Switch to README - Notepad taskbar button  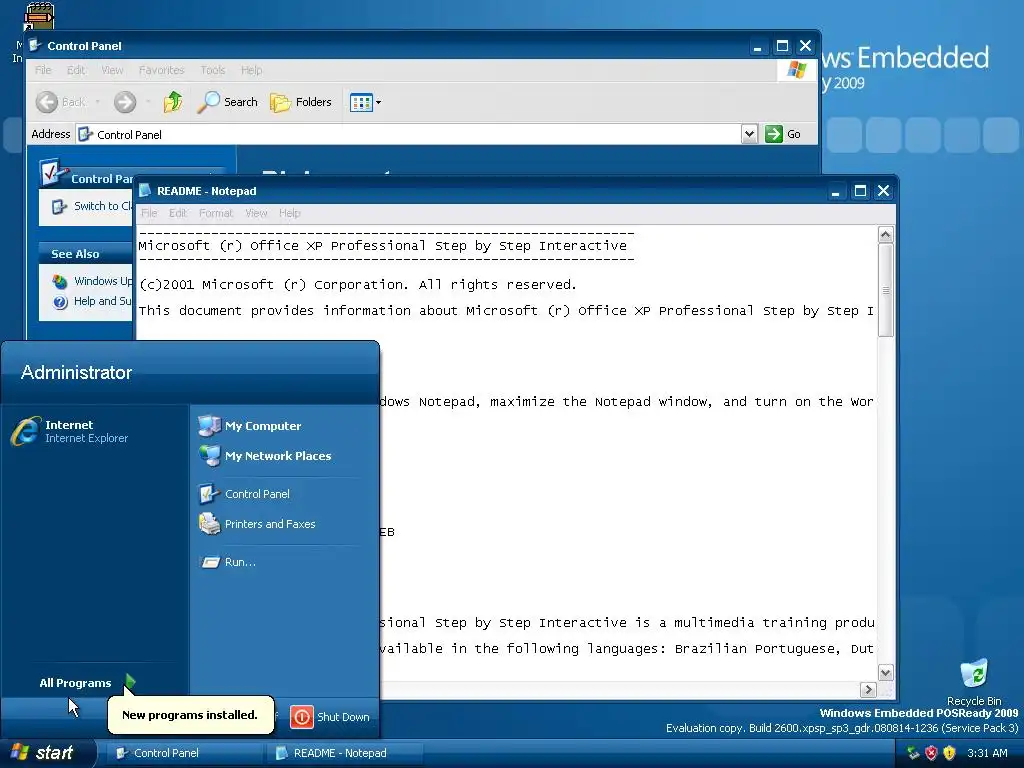point(345,753)
